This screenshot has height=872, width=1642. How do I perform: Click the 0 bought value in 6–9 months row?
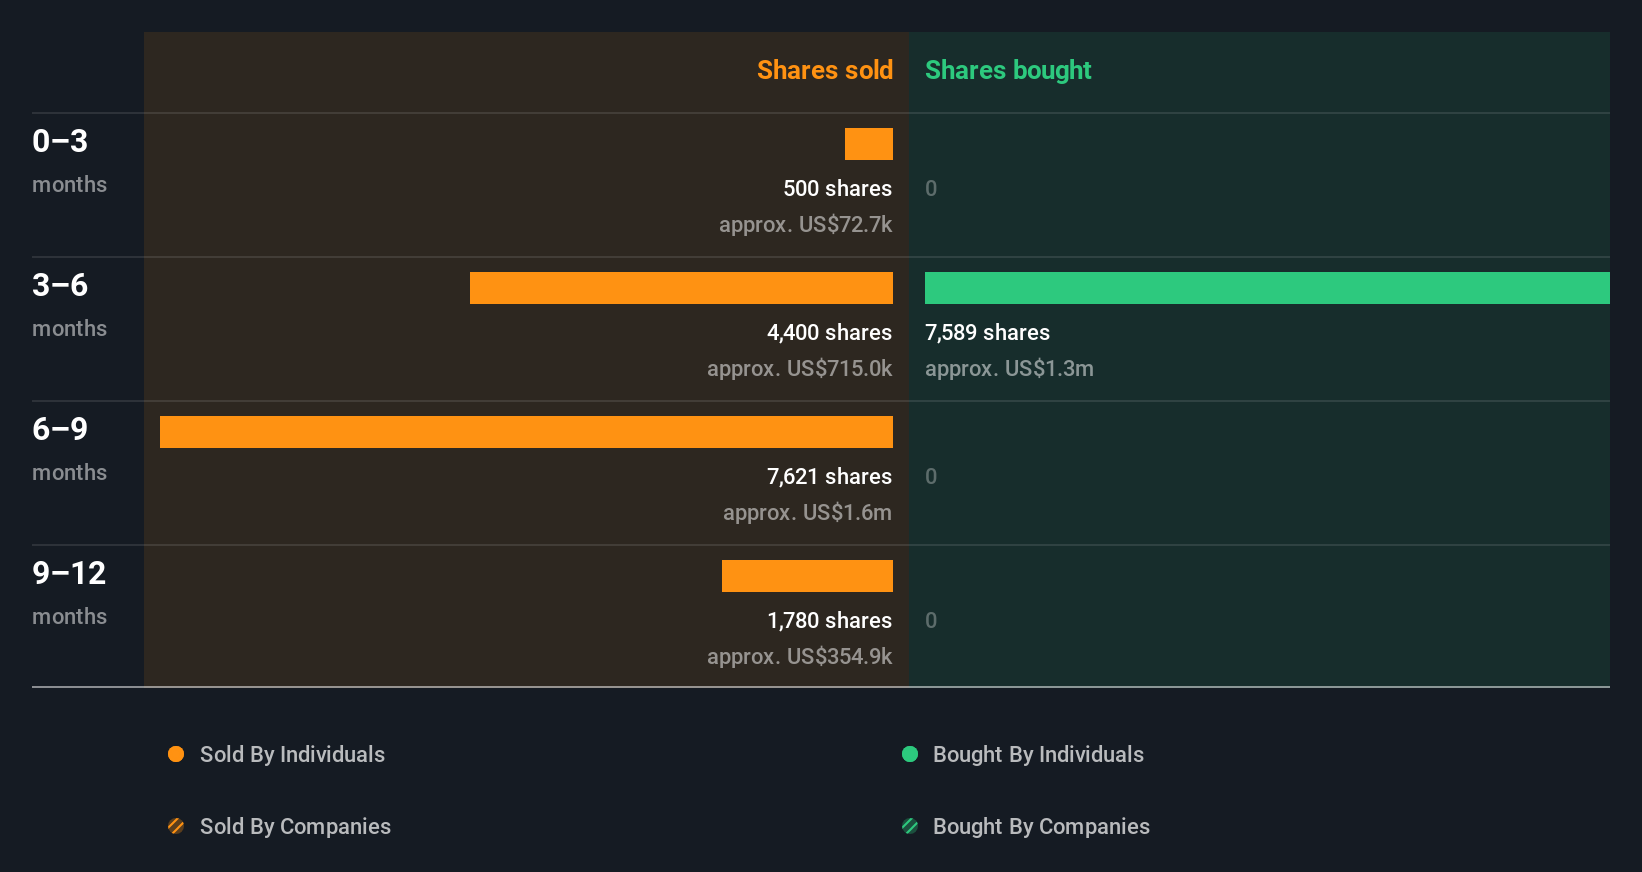point(931,476)
